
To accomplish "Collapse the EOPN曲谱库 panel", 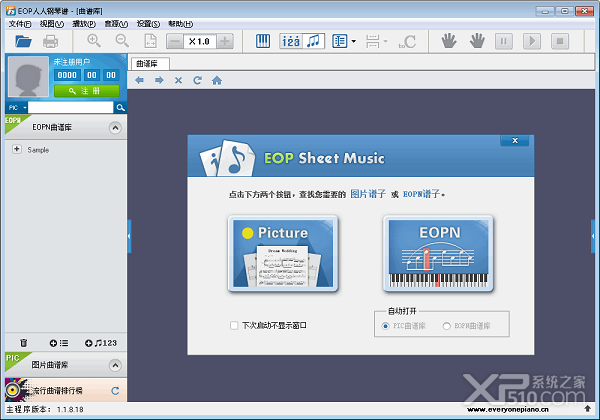I will point(115,128).
